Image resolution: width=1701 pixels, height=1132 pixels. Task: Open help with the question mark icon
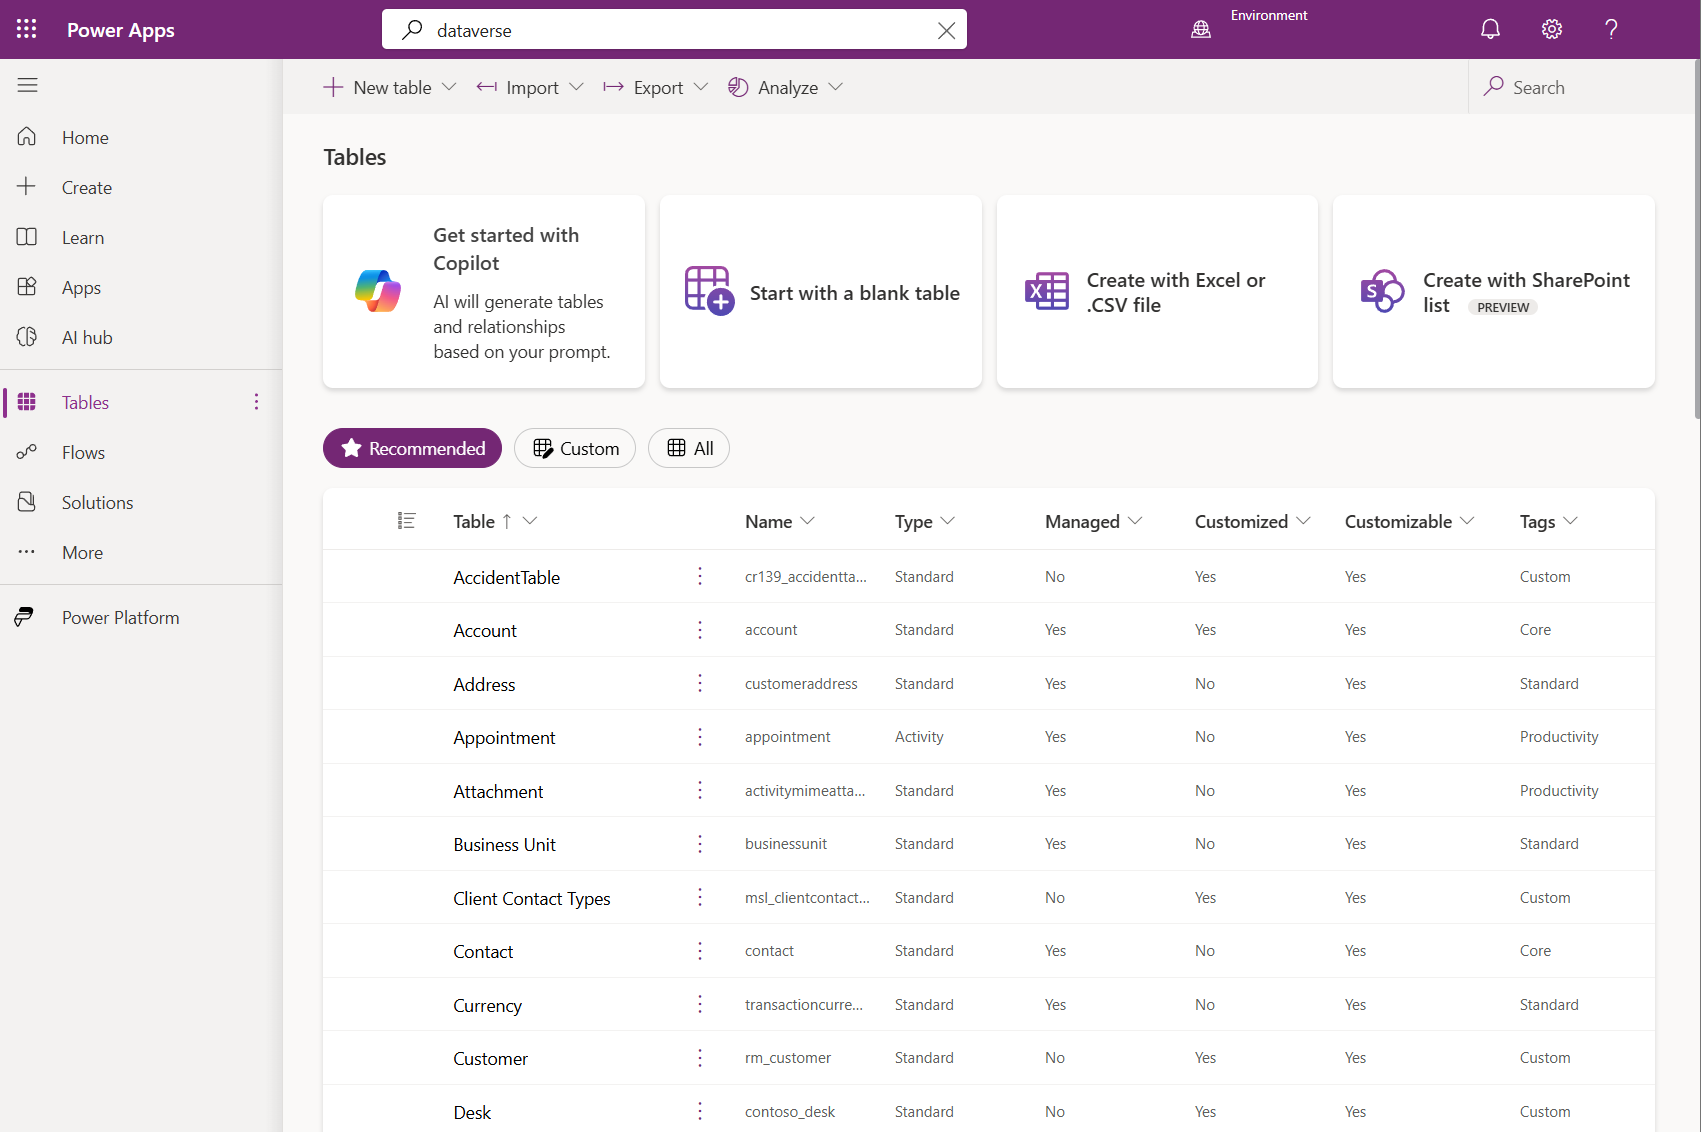tap(1611, 29)
